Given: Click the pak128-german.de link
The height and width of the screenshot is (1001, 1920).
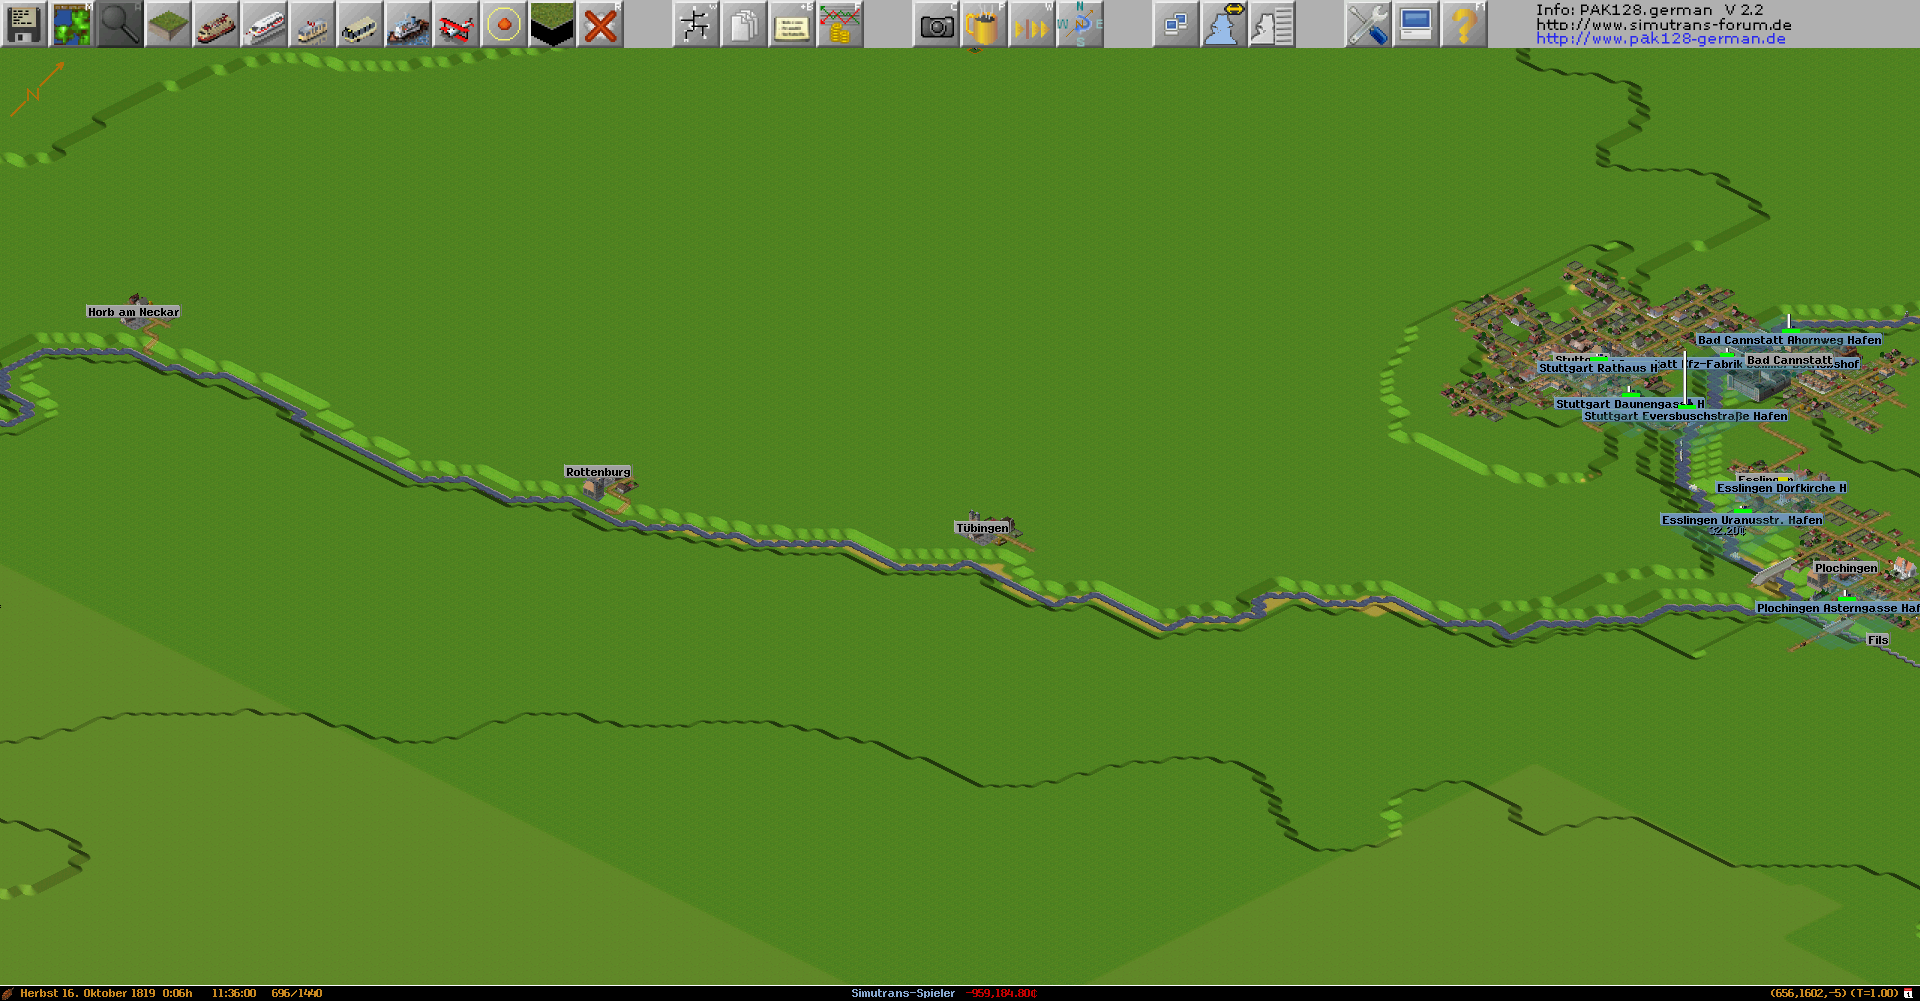Looking at the screenshot, I should click(x=1660, y=39).
